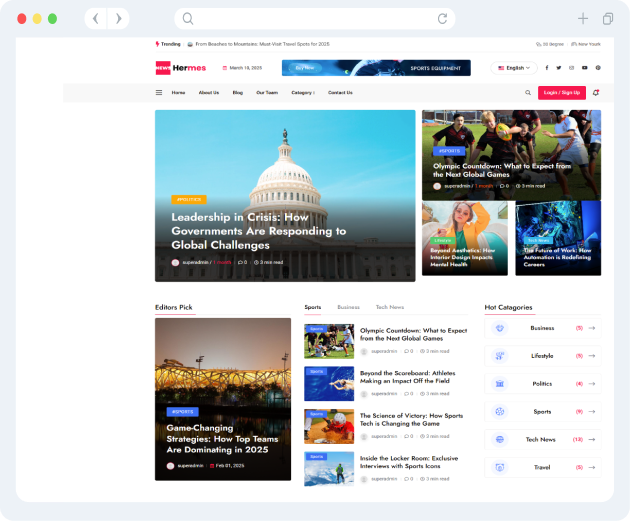Click the mountain hiker thumbnail
This screenshot has width=630, height=521.
pos(329,469)
